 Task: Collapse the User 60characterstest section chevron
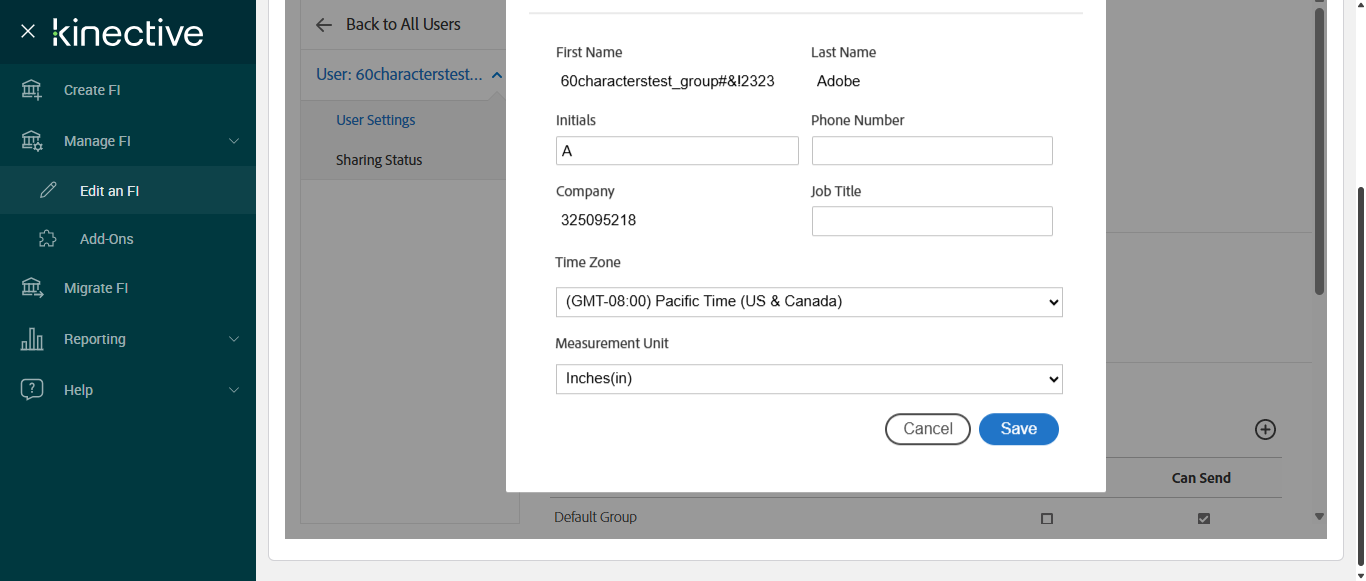(x=497, y=75)
